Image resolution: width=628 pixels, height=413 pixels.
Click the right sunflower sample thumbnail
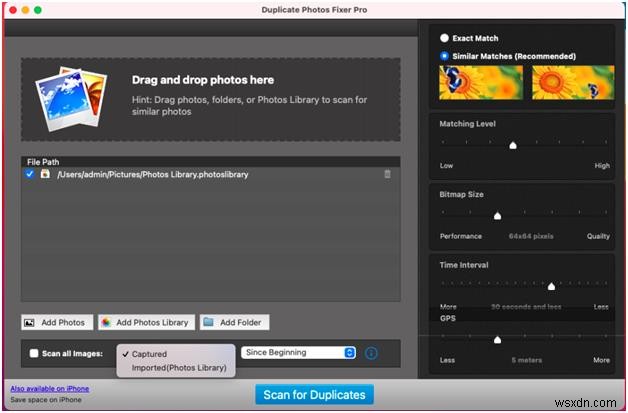(x=573, y=83)
